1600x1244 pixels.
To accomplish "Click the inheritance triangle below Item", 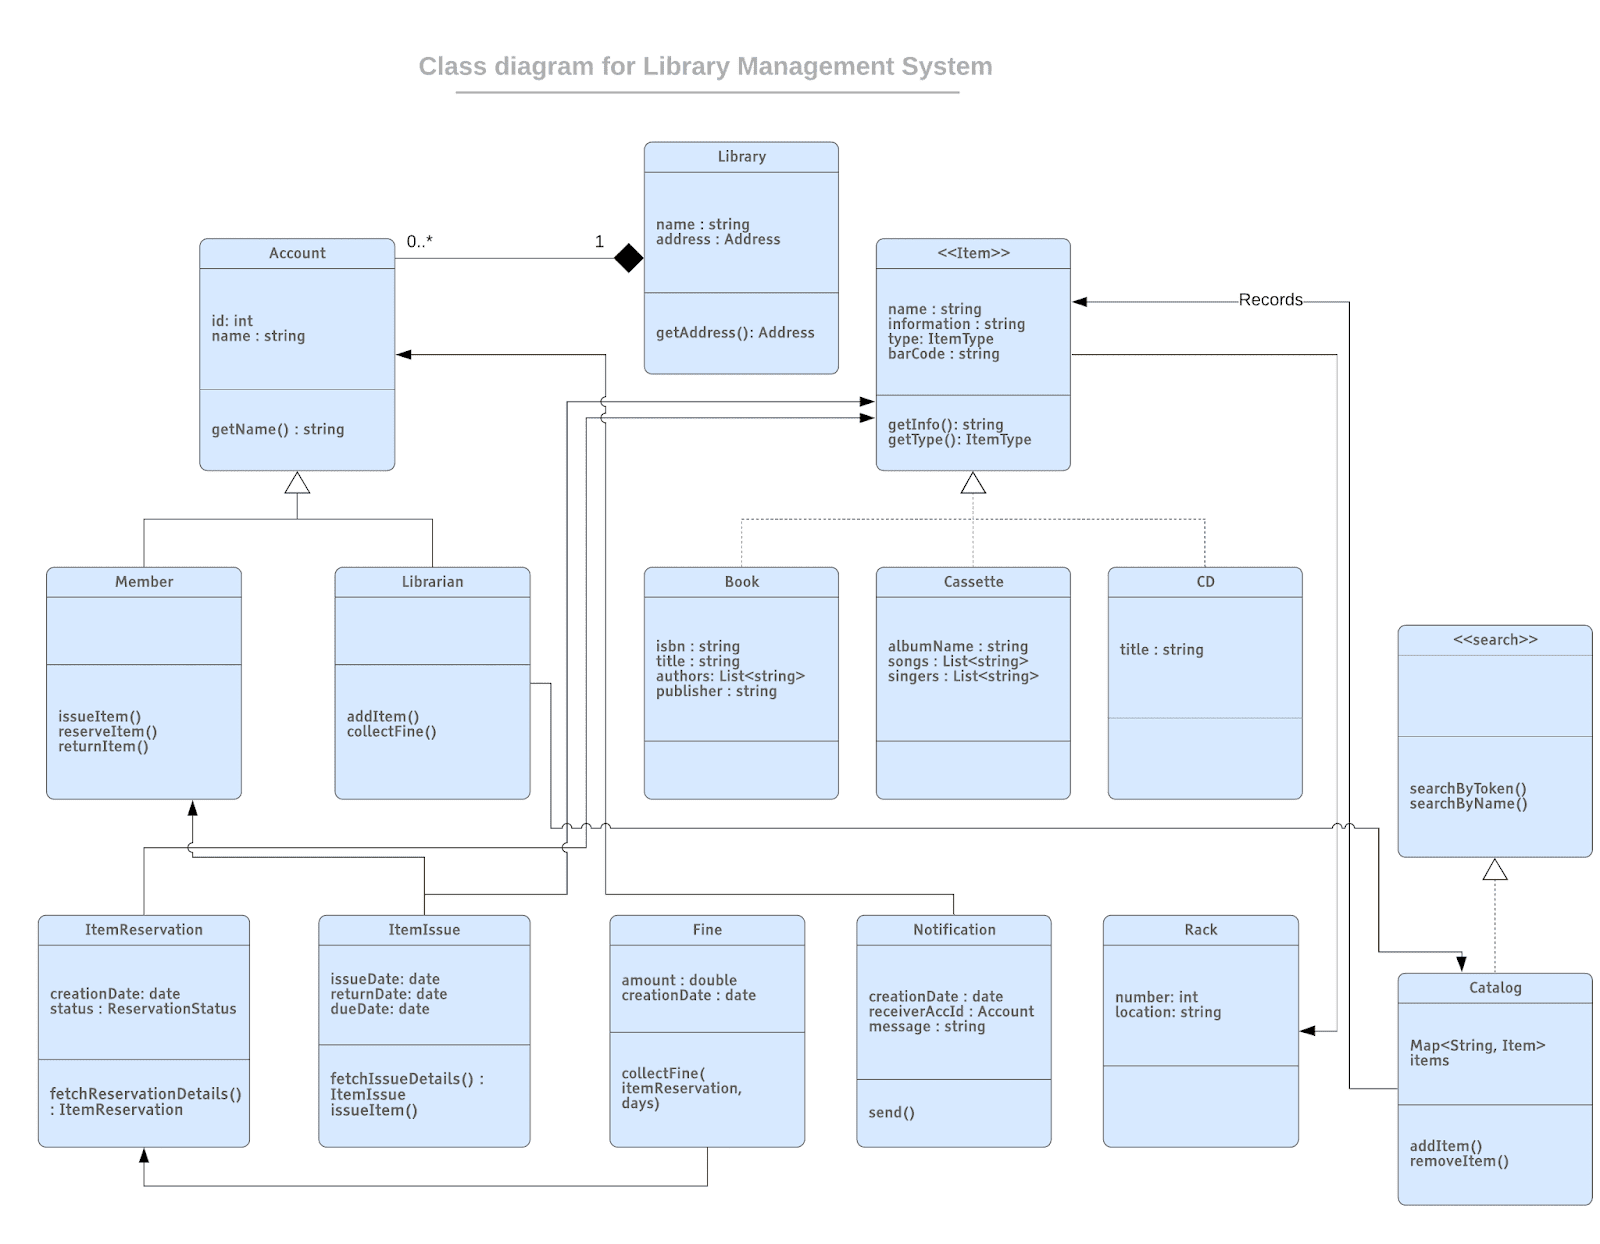I will tap(972, 484).
